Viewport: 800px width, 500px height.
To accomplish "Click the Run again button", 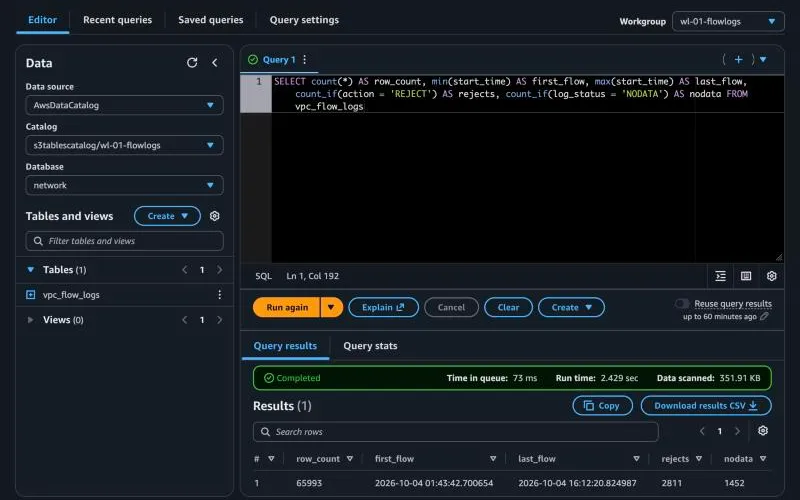I will (287, 307).
